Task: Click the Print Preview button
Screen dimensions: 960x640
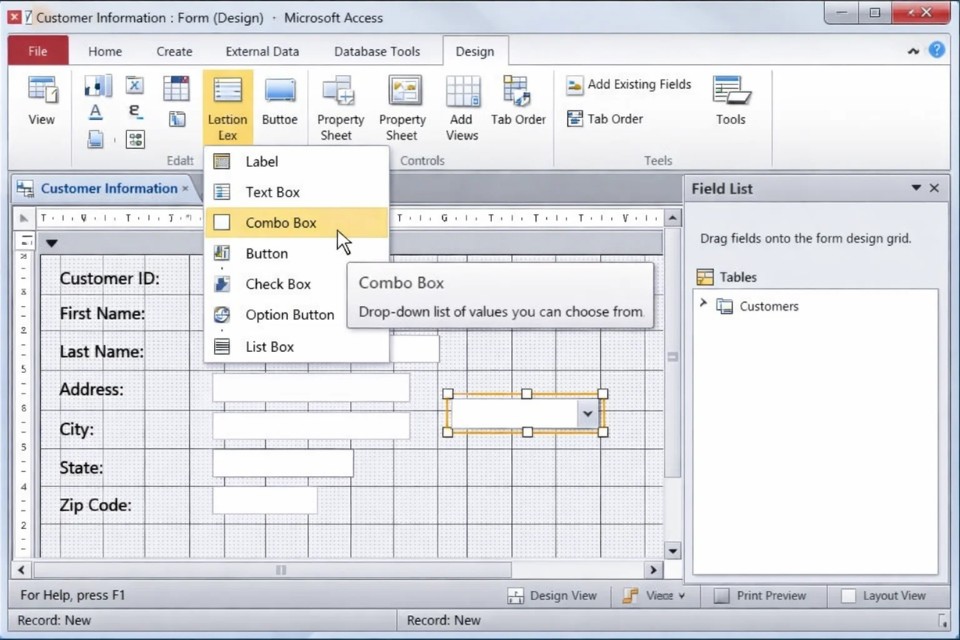Action: pos(760,596)
